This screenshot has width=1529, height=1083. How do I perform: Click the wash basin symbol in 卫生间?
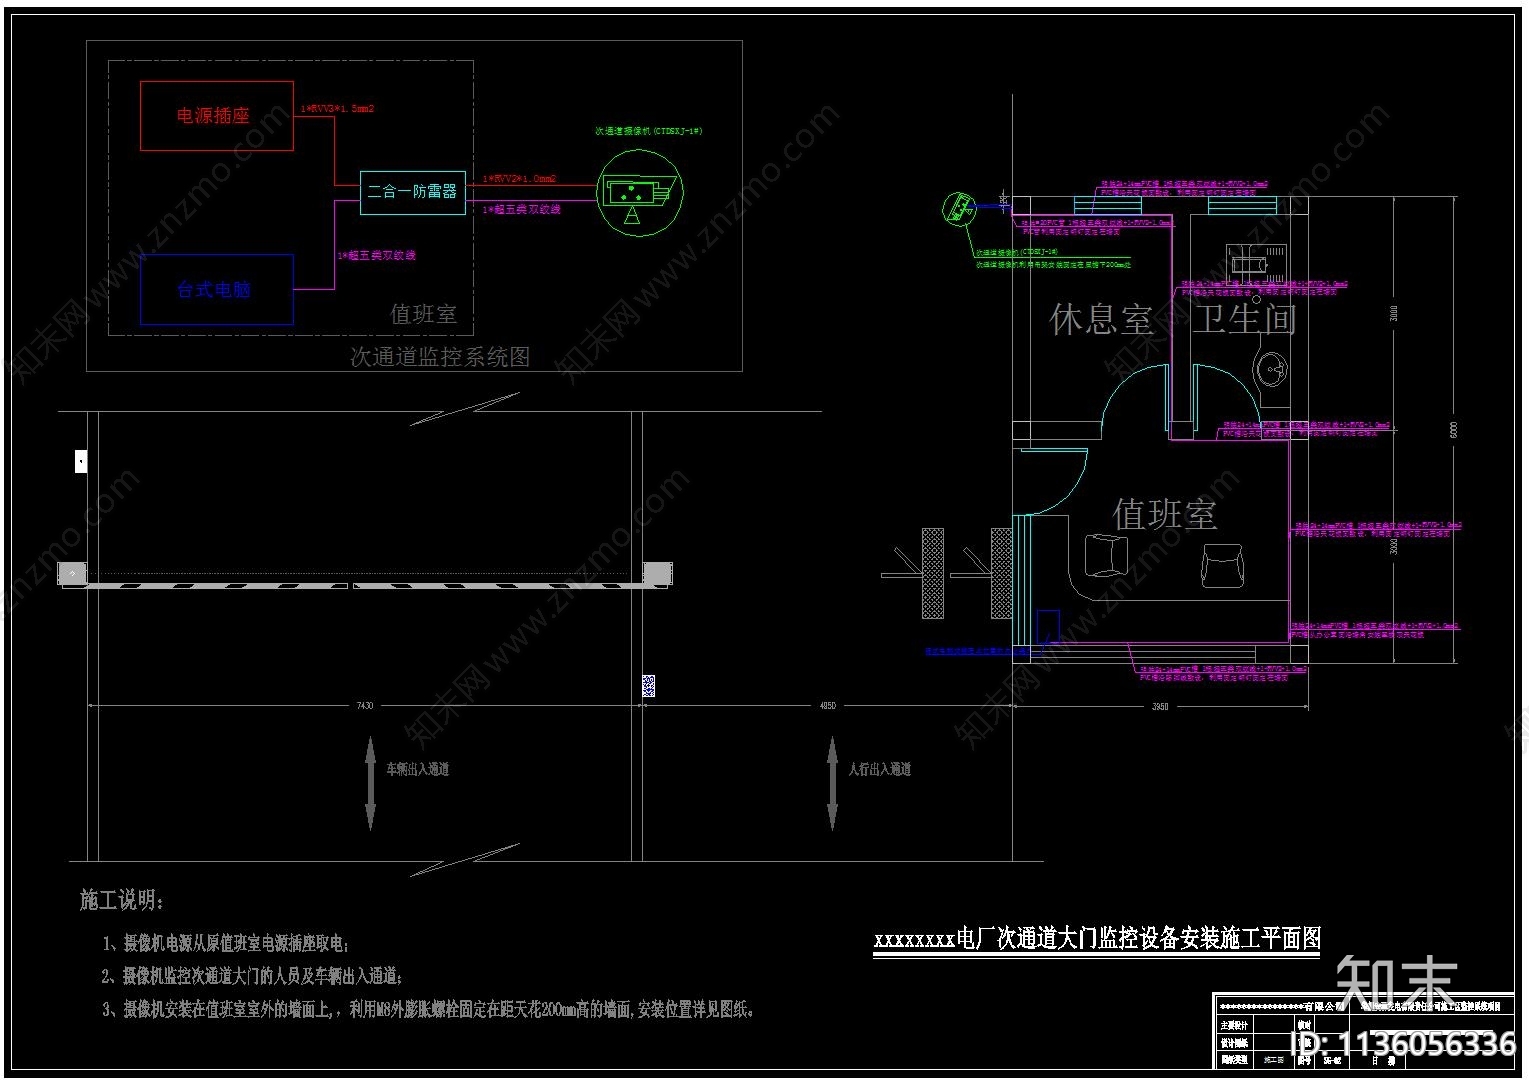[1272, 369]
